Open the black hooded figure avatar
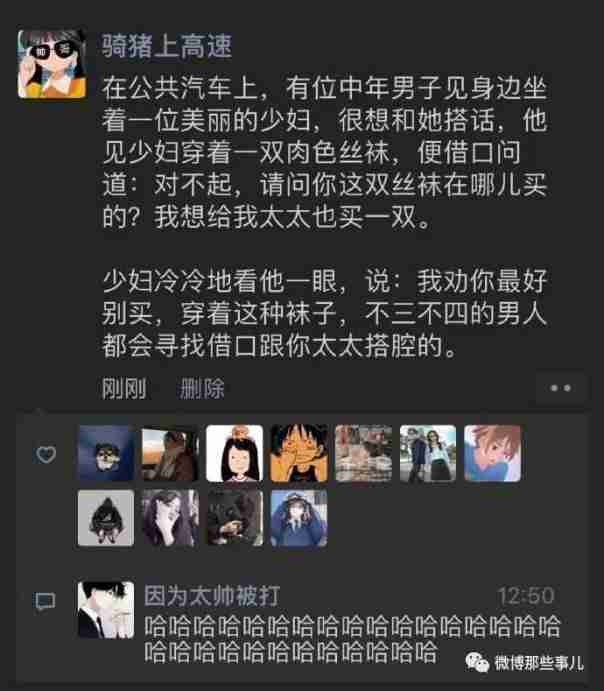 [106, 518]
